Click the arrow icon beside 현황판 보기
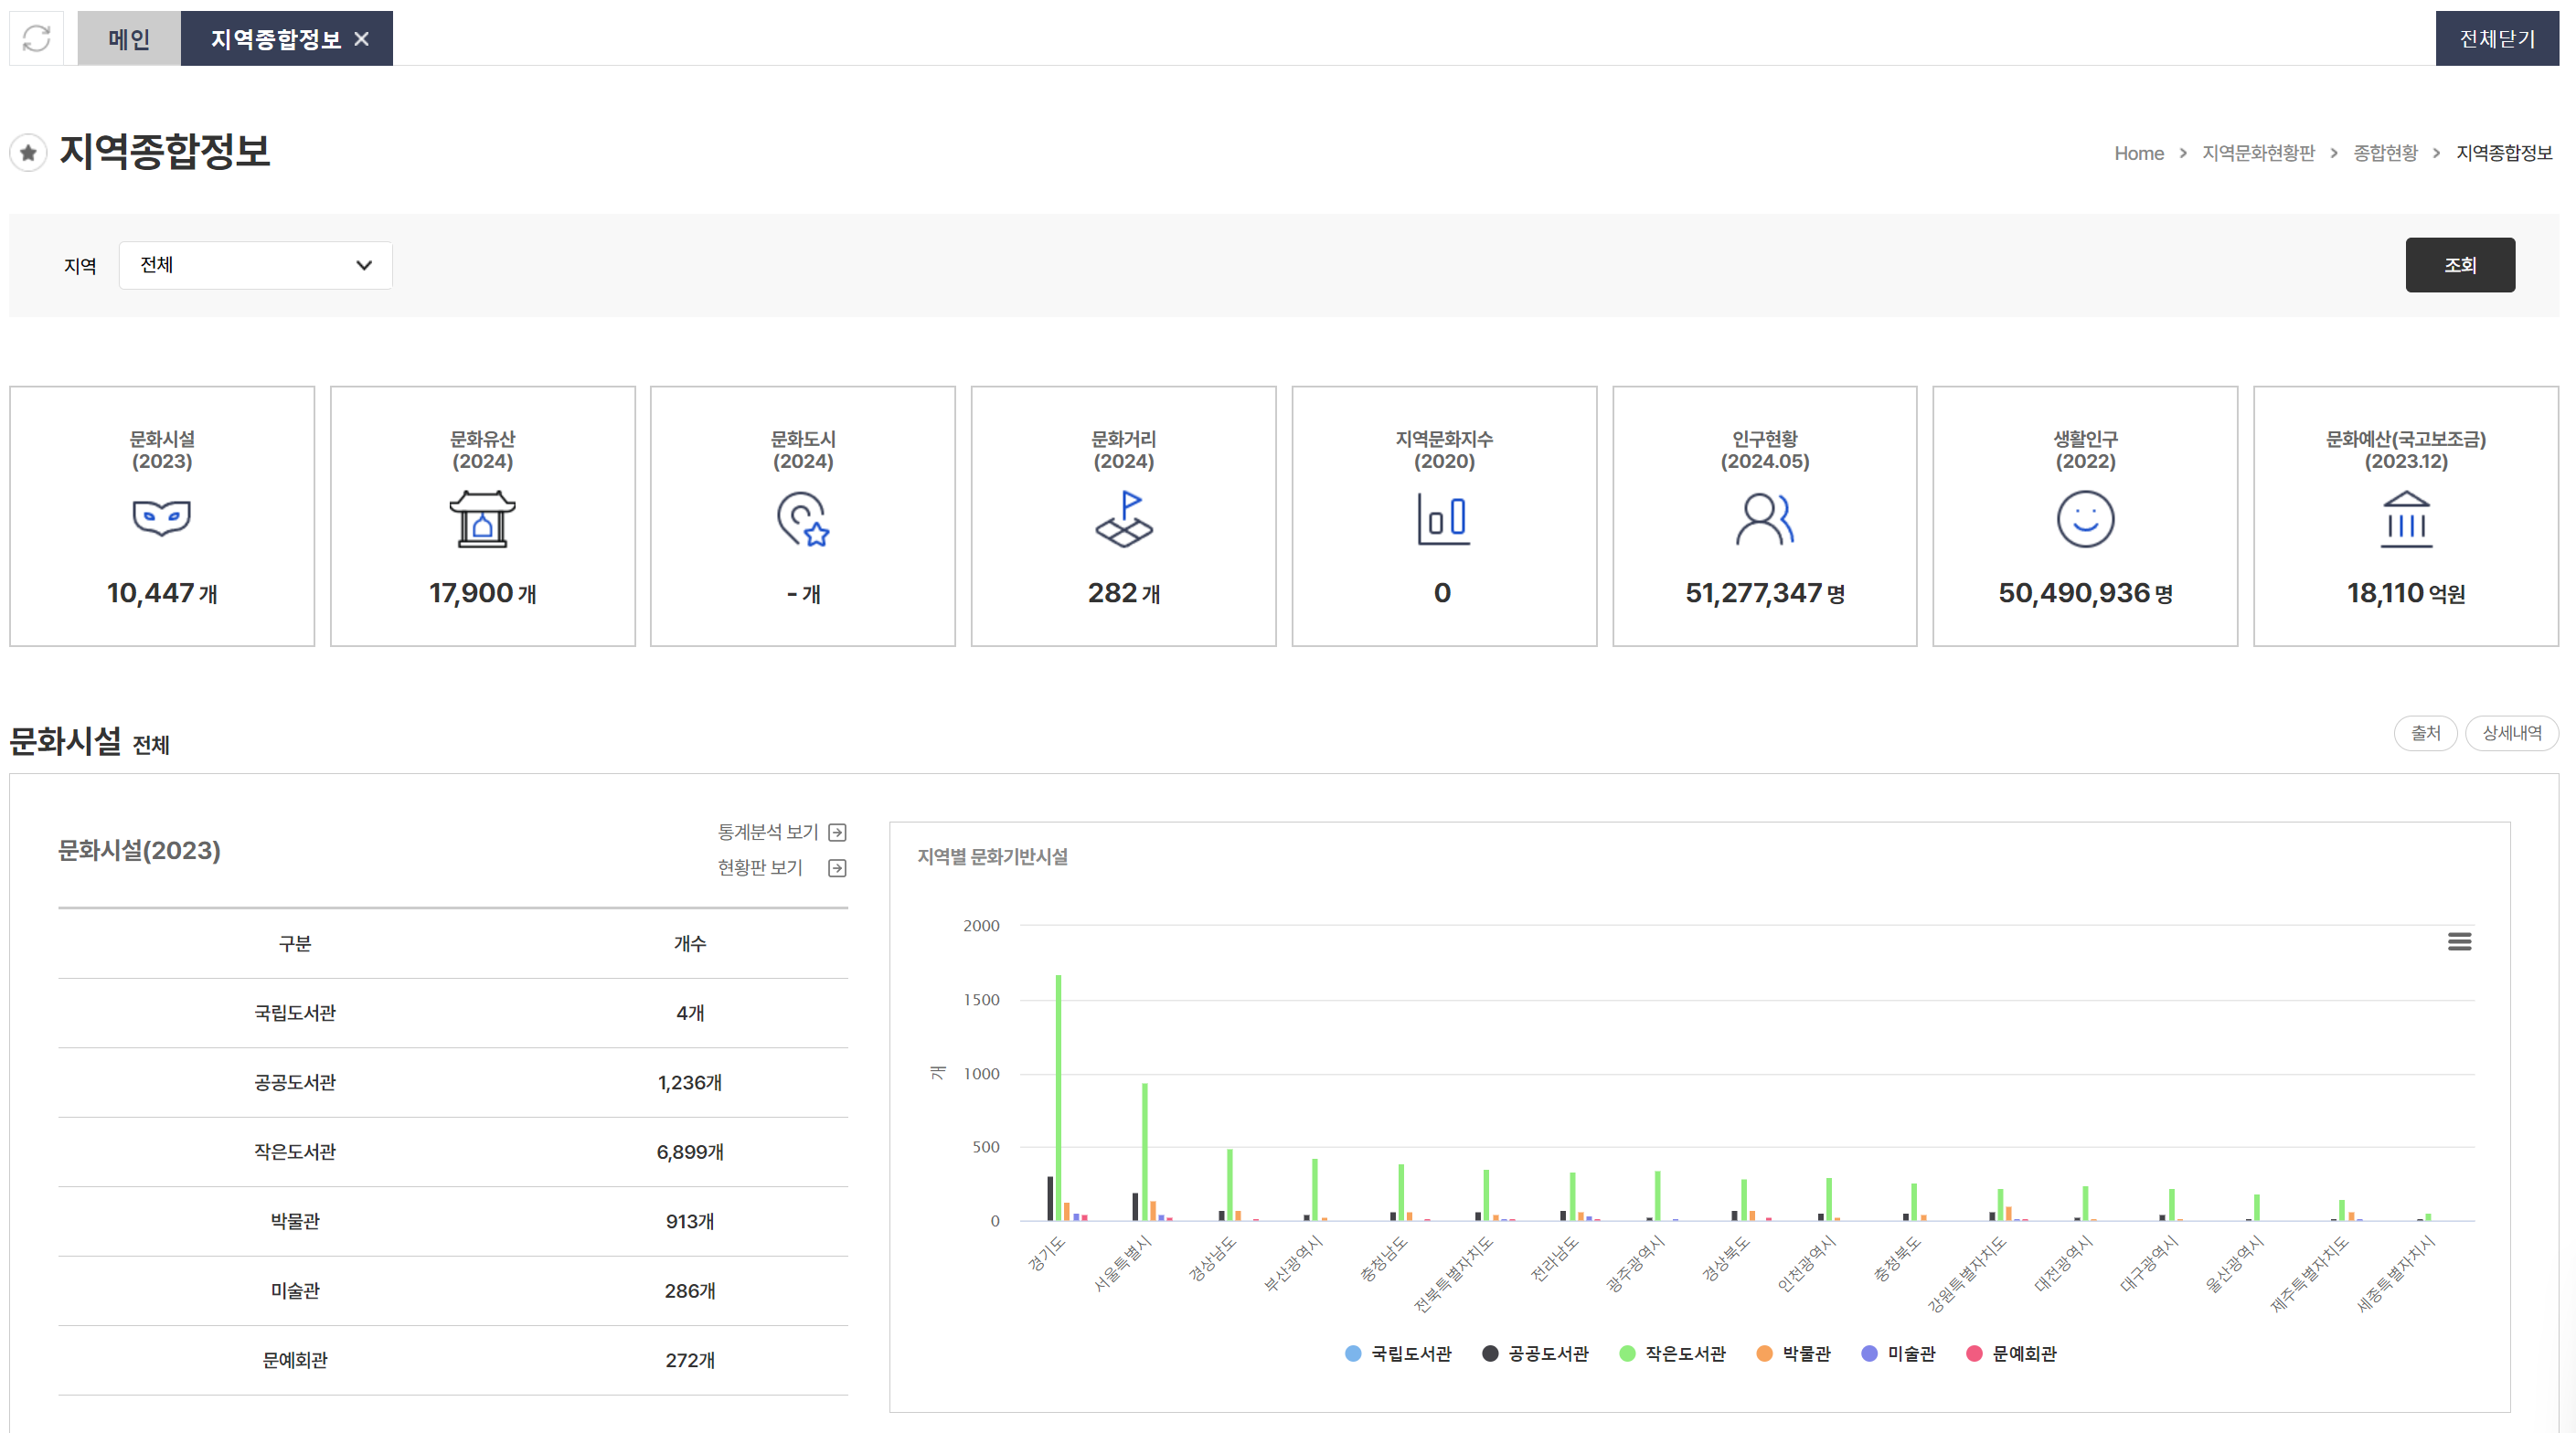The height and width of the screenshot is (1433, 2576). point(838,868)
